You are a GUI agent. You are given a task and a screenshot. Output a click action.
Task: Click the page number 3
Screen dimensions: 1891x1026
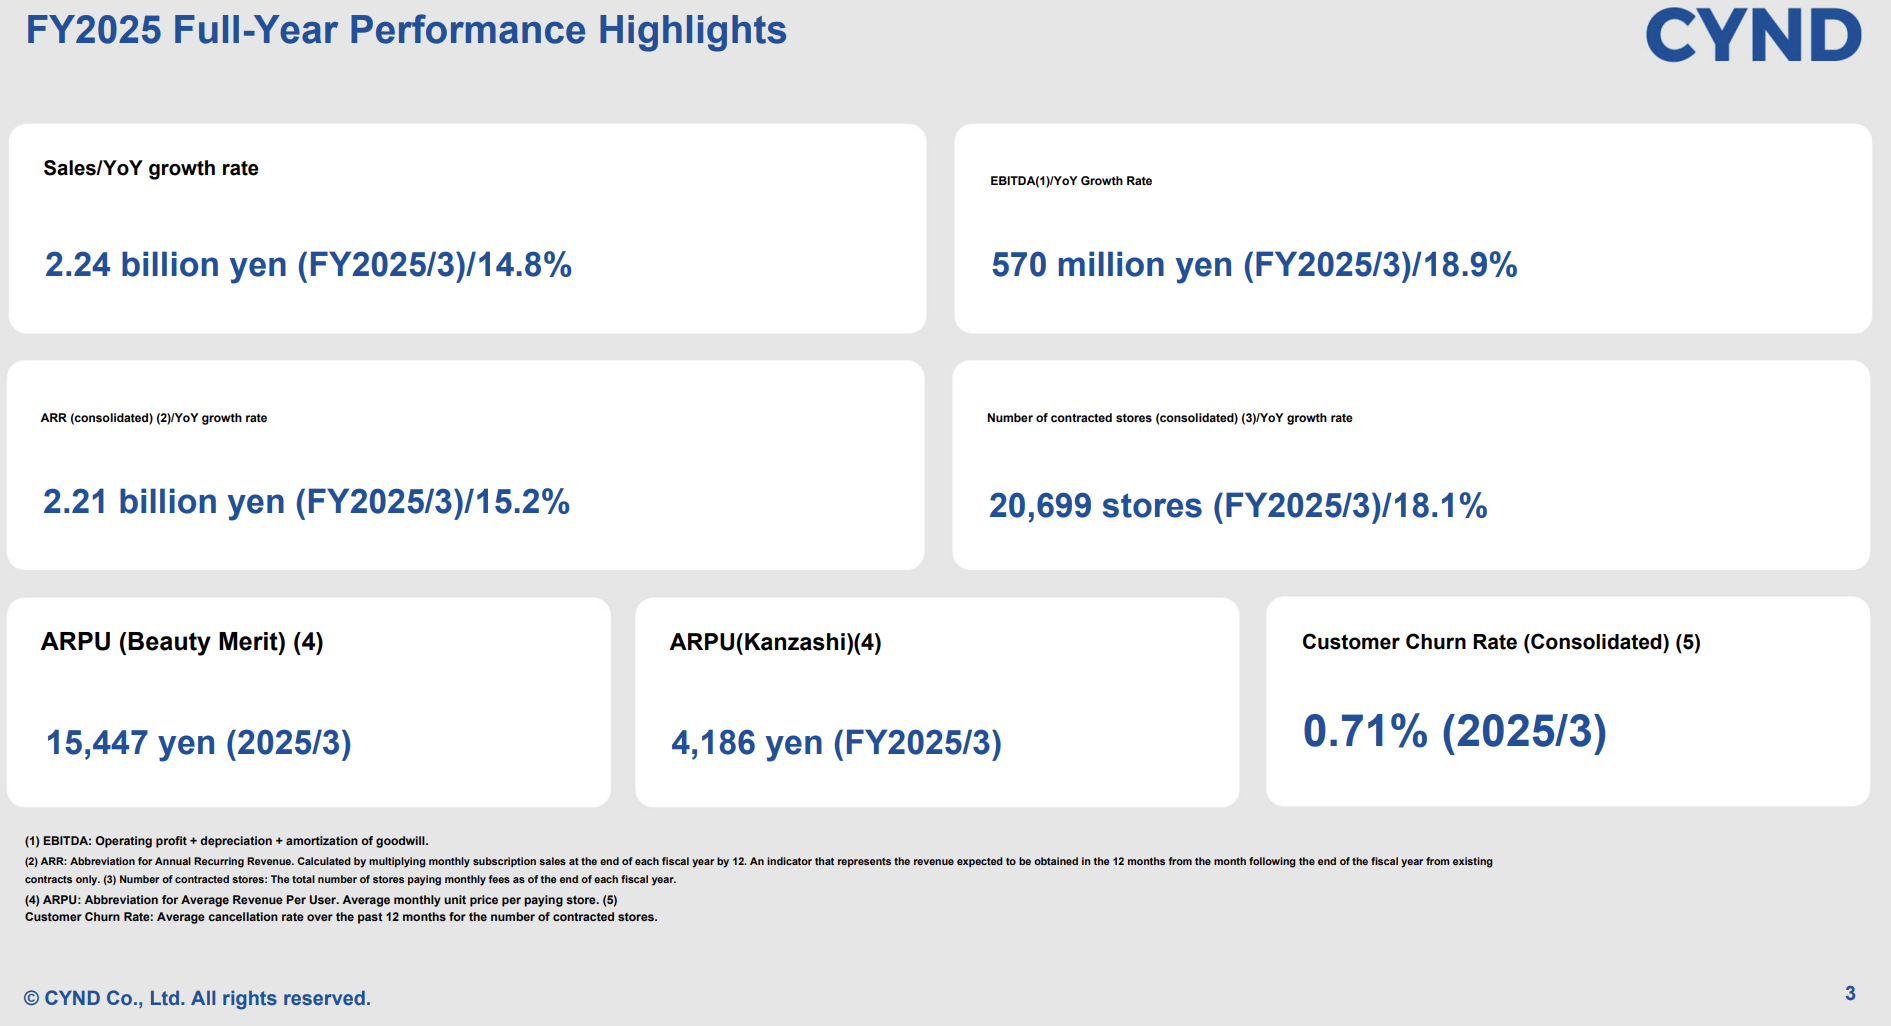(x=1850, y=993)
